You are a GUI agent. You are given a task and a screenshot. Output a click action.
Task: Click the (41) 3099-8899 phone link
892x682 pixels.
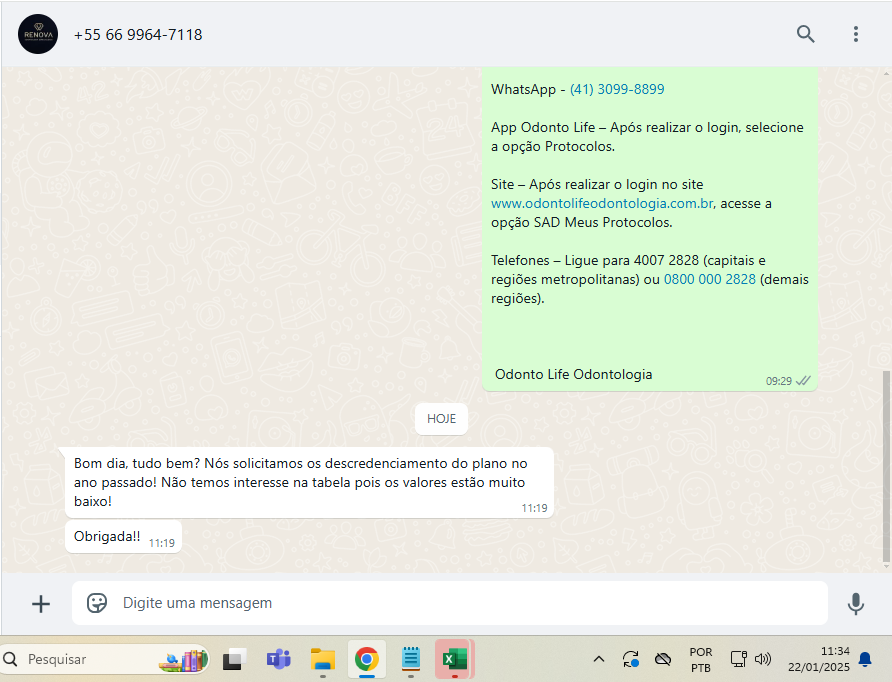tap(617, 89)
